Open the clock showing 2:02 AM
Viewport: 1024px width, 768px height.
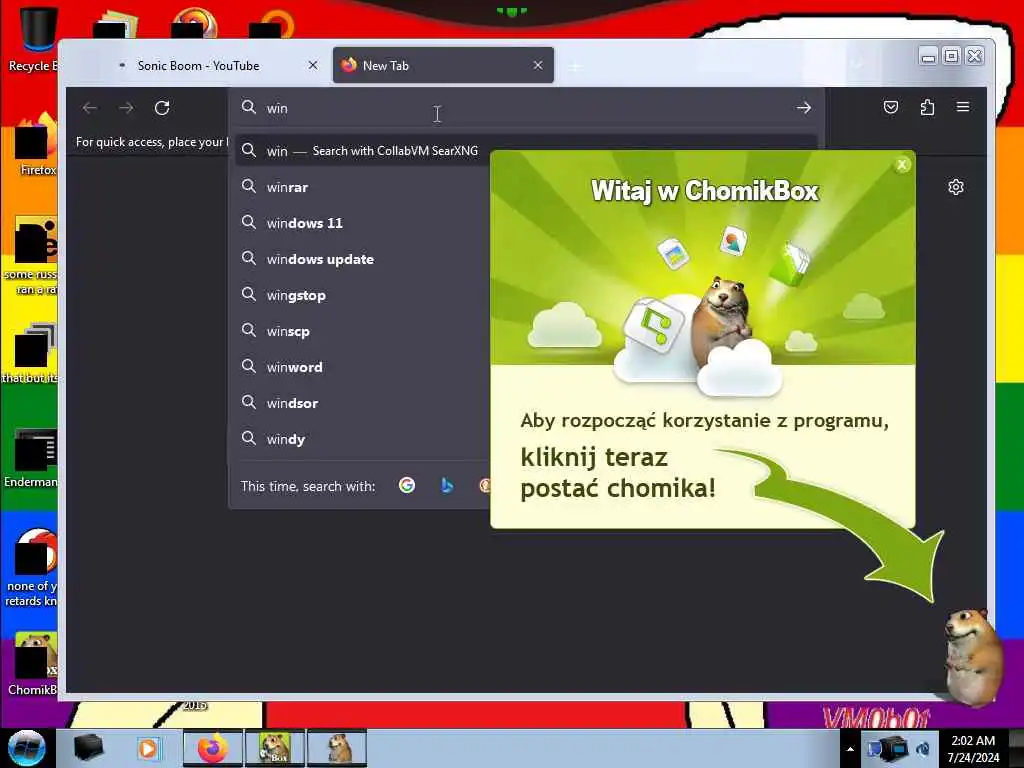(x=973, y=749)
